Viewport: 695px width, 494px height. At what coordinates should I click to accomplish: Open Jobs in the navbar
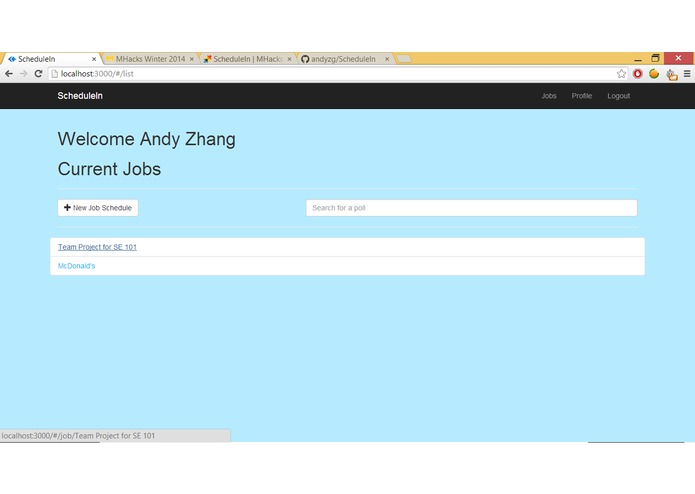(x=549, y=96)
